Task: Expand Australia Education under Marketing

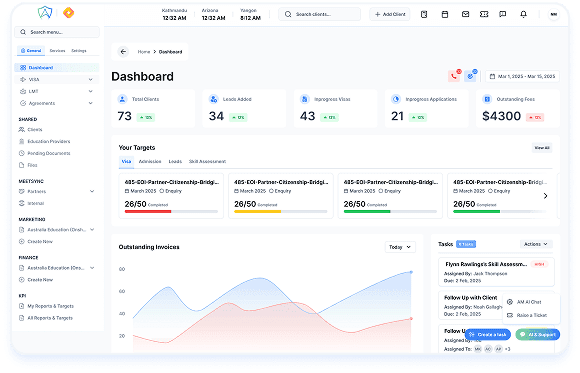Action: pos(57,230)
